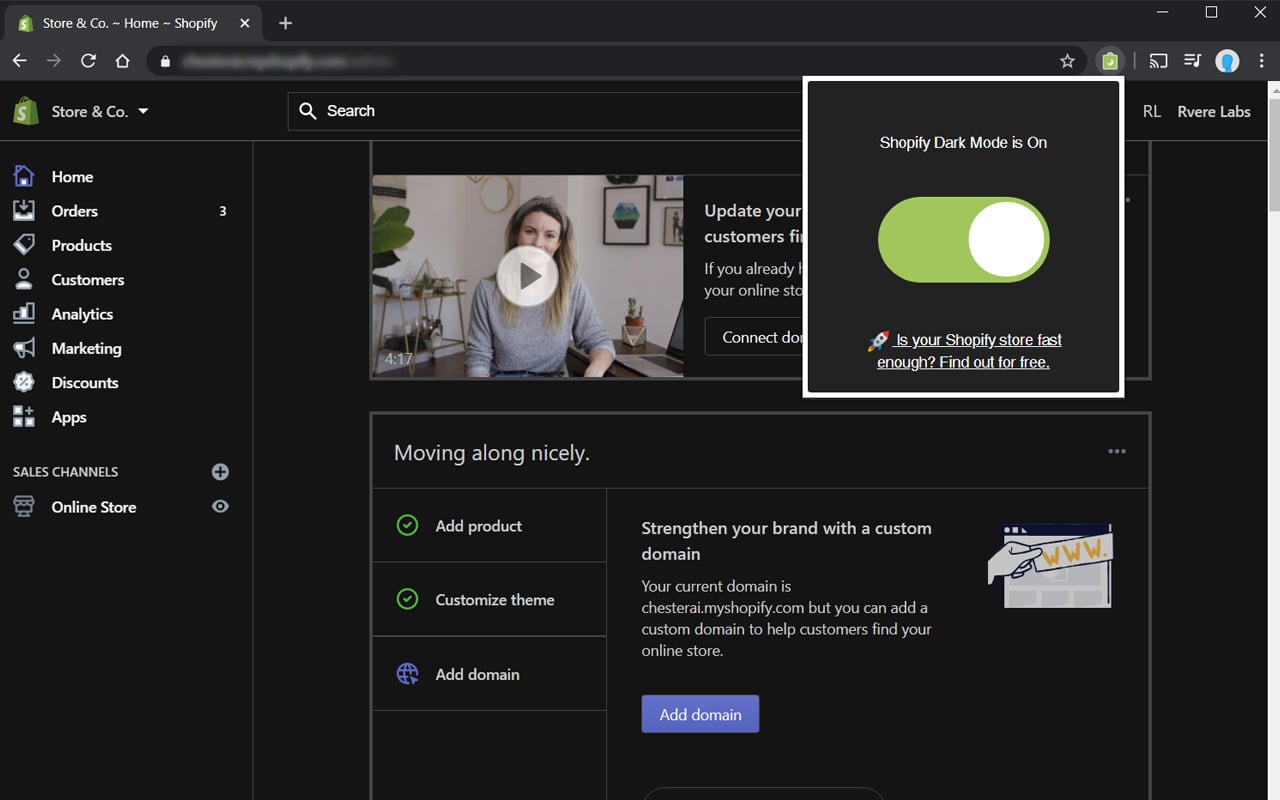Add a new sales channel
This screenshot has width=1280, height=800.
[220, 471]
